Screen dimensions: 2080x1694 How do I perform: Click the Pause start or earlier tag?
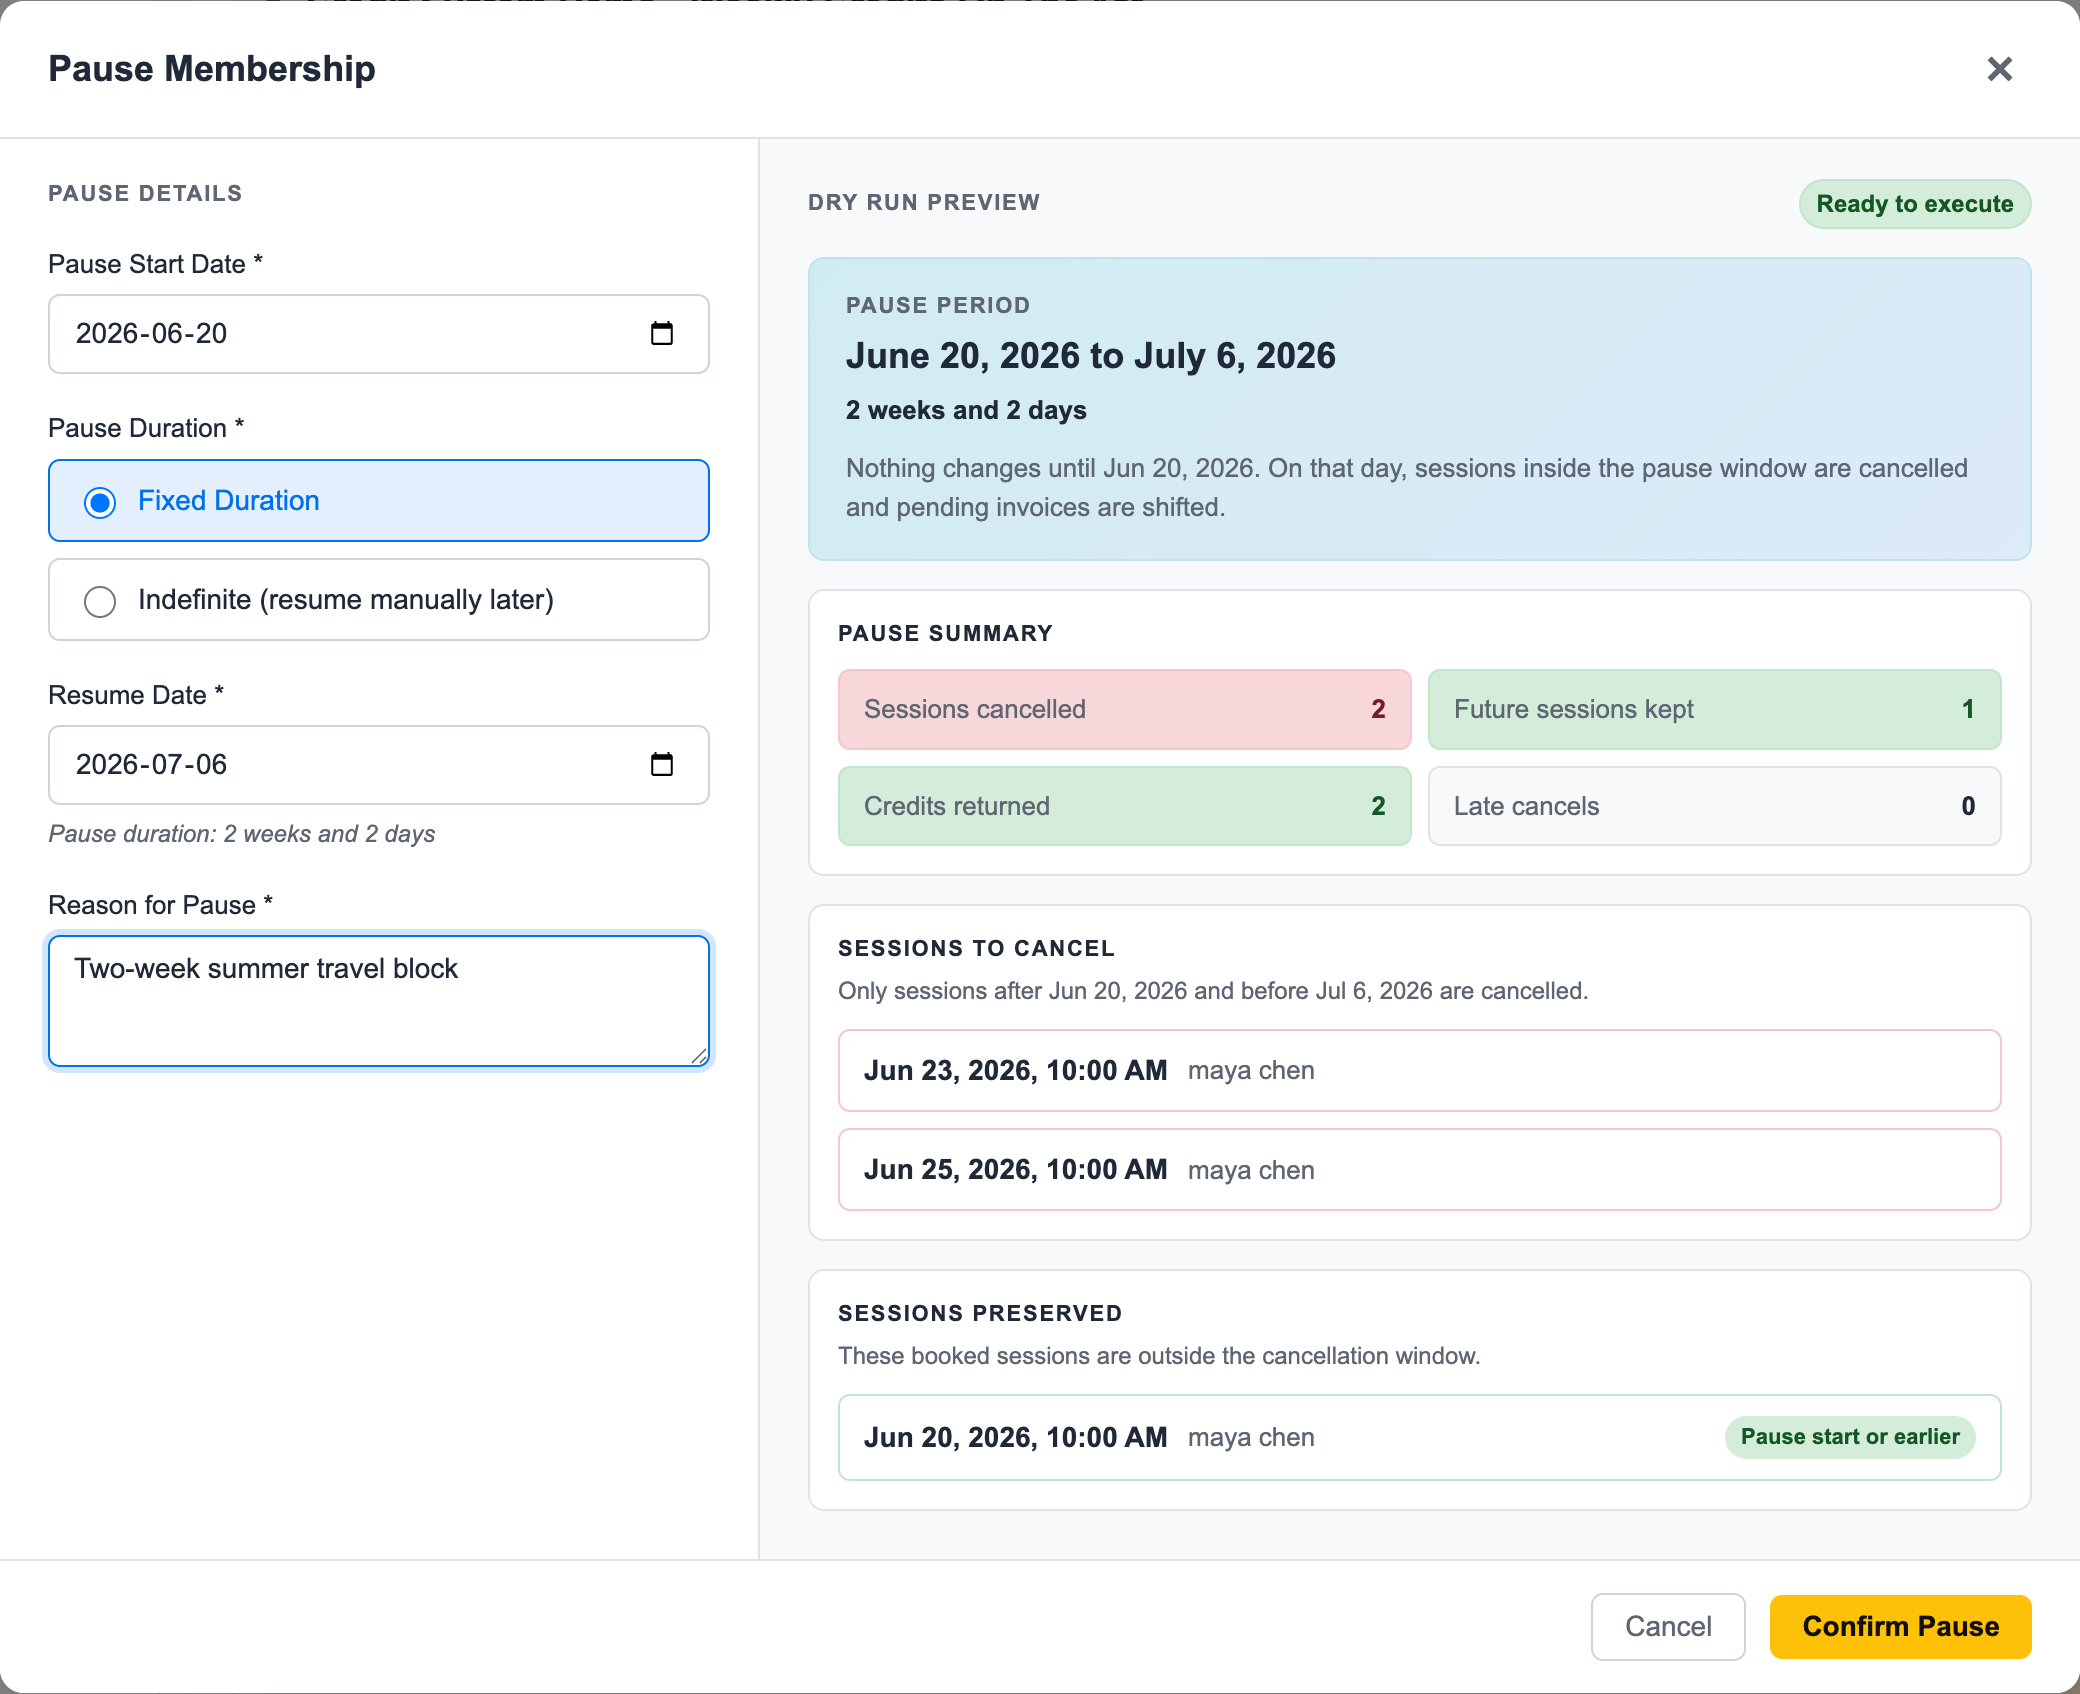1850,1437
